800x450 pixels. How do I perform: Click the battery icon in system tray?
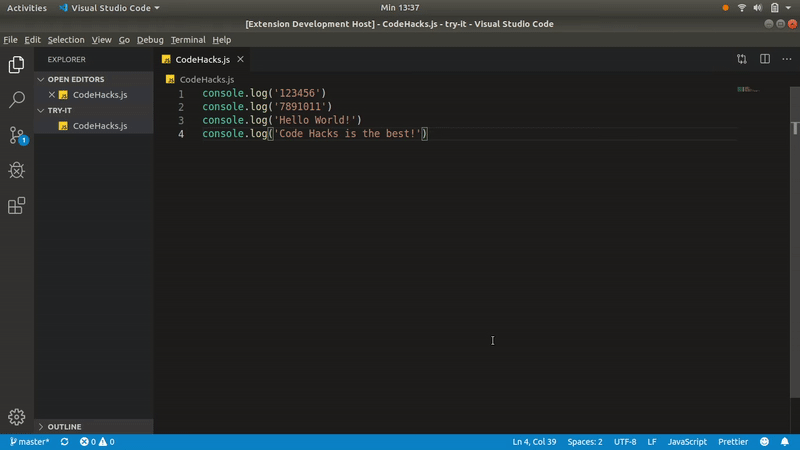(x=774, y=8)
